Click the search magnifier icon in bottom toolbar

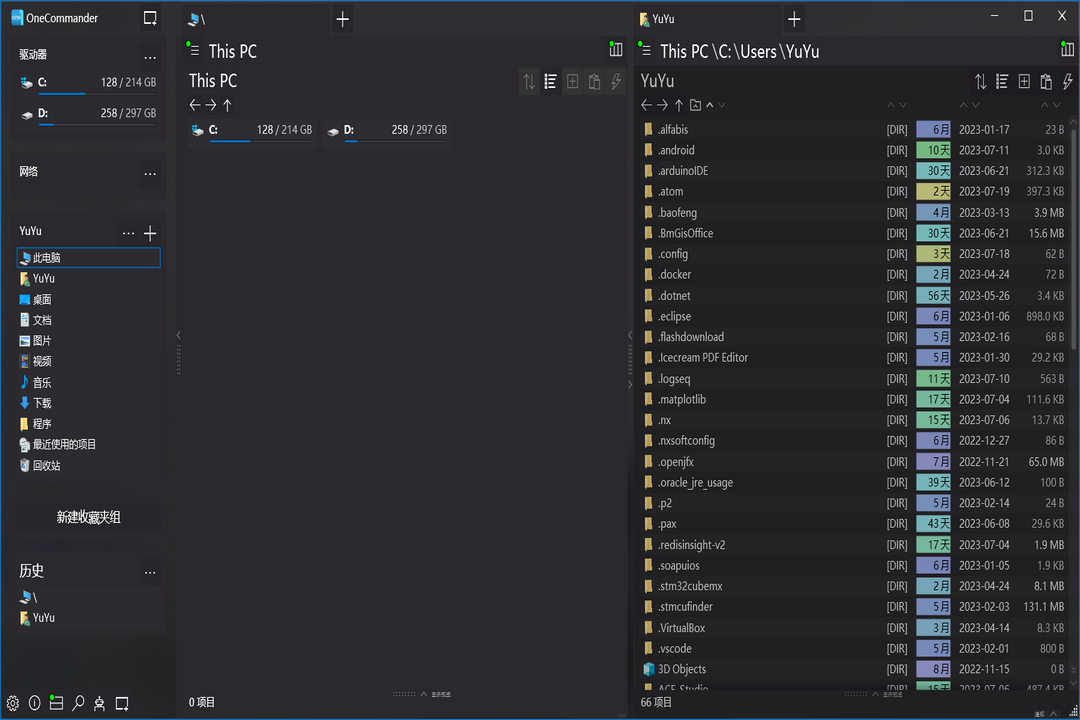78,703
